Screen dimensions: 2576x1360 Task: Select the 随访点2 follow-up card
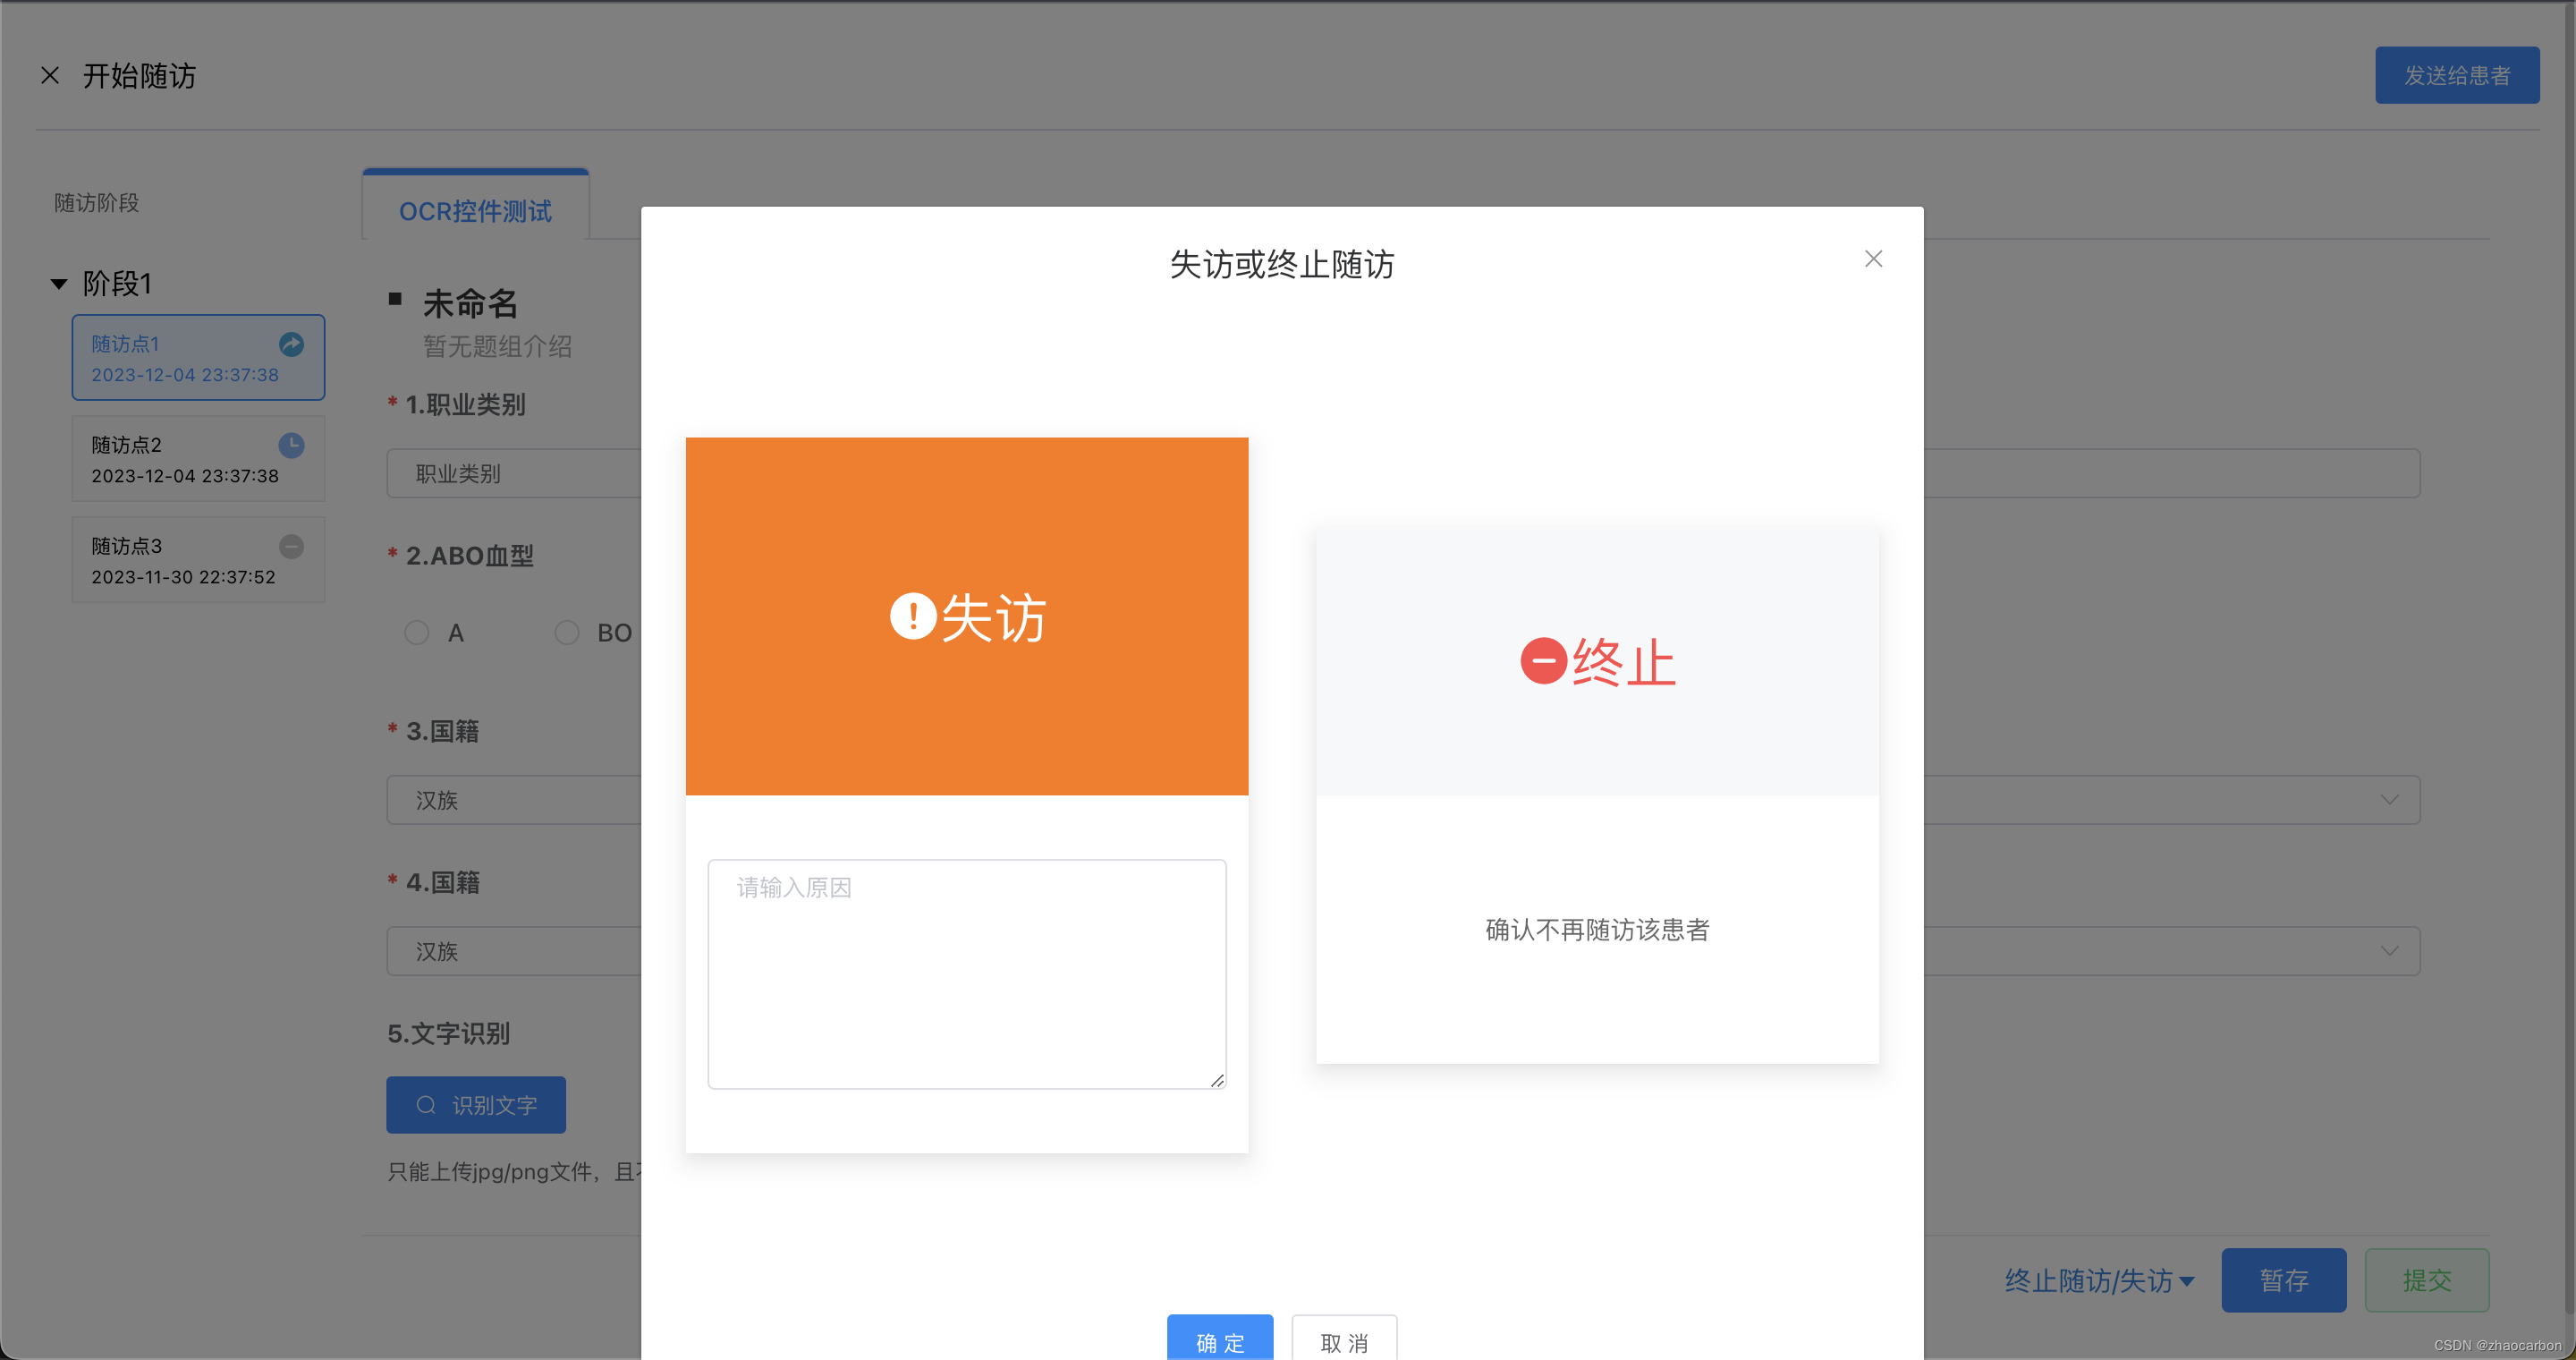(x=198, y=459)
